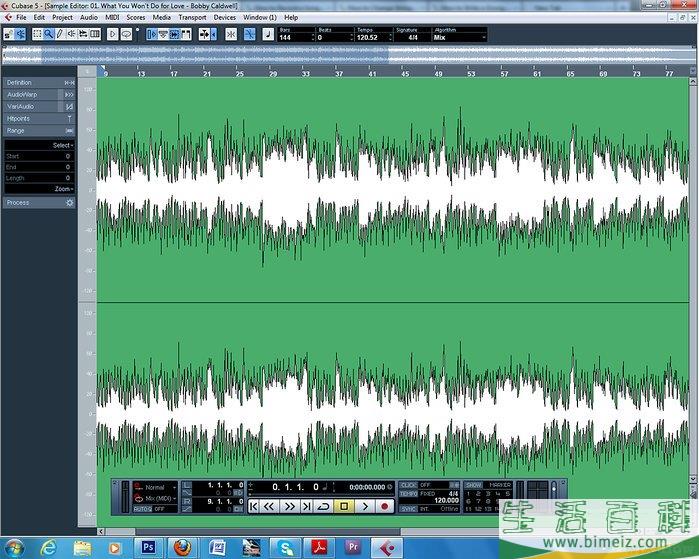The height and width of the screenshot is (559, 699).
Task: Open Skype from the taskbar
Action: point(286,547)
